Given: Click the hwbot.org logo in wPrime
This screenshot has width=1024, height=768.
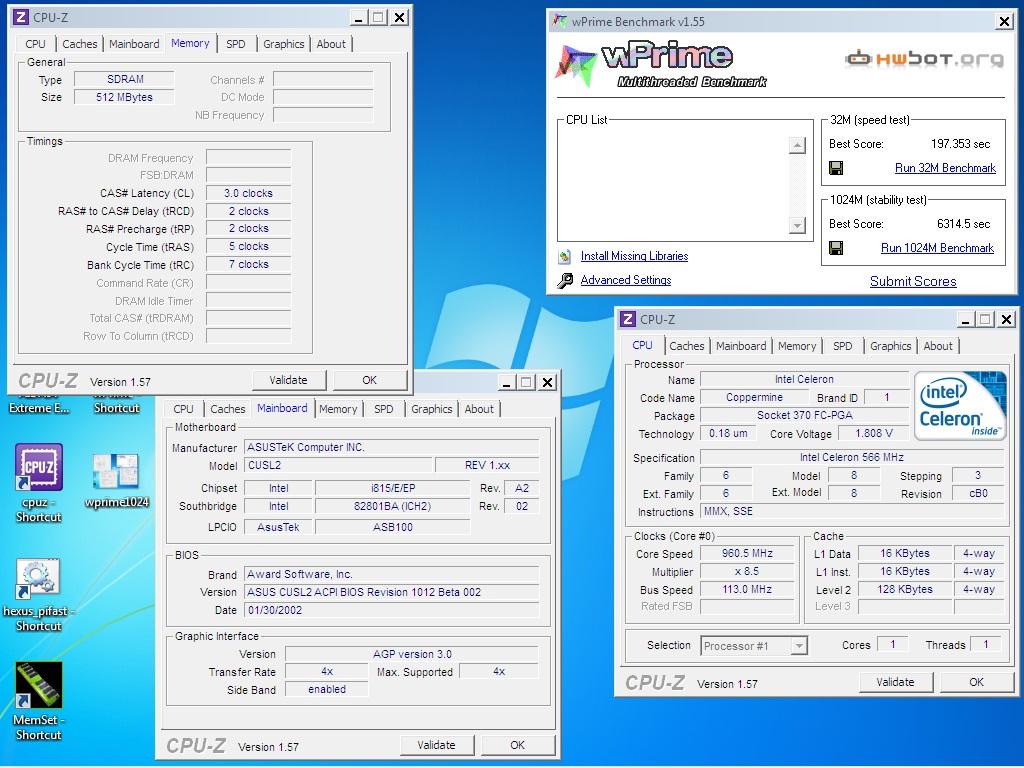Looking at the screenshot, I should point(924,59).
